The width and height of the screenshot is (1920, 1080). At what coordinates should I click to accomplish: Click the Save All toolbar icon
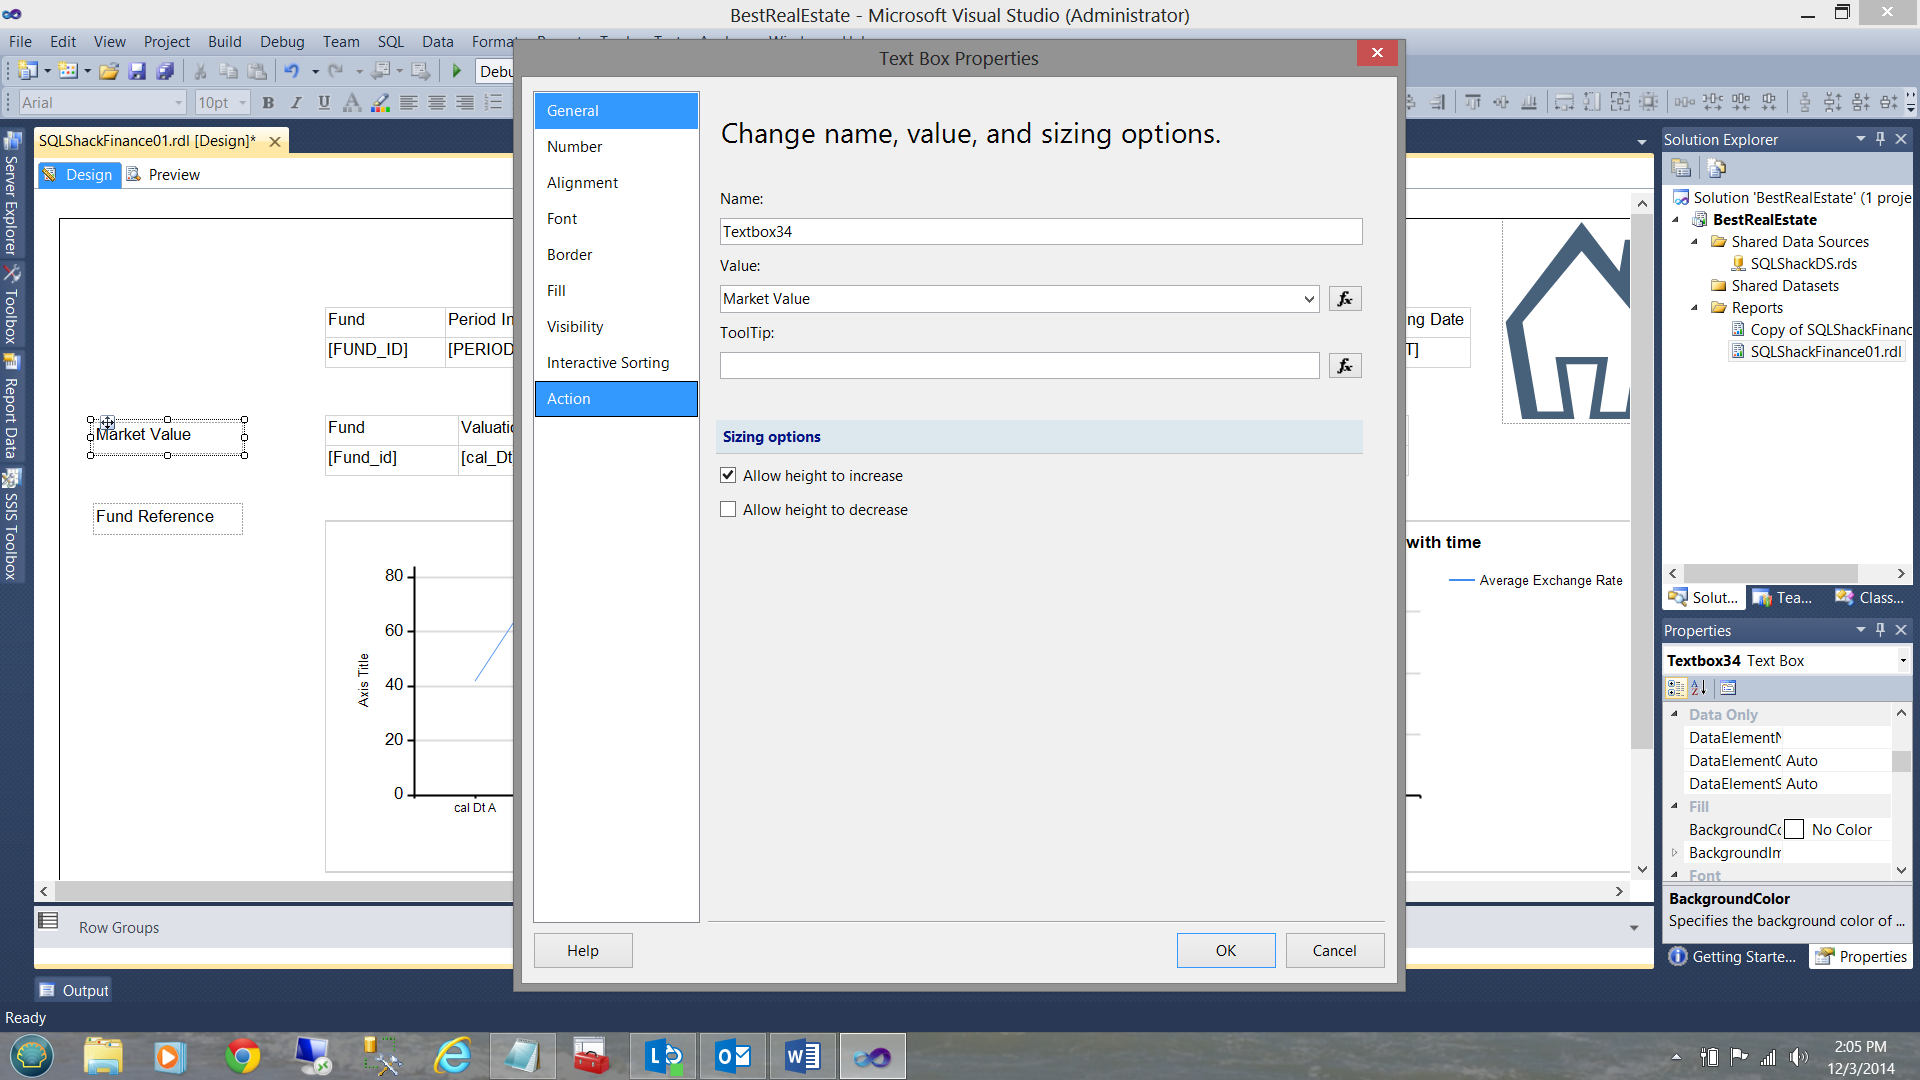[x=165, y=71]
